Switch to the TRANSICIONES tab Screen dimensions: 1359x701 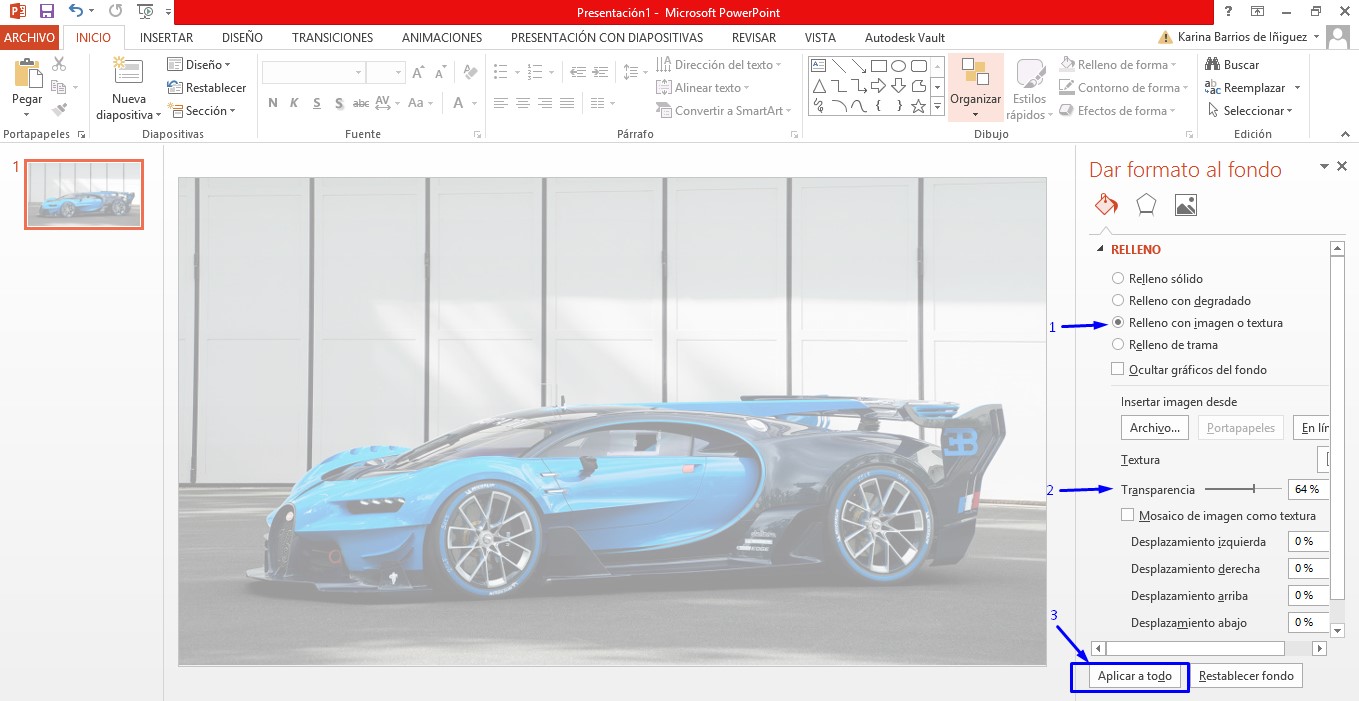click(x=332, y=37)
